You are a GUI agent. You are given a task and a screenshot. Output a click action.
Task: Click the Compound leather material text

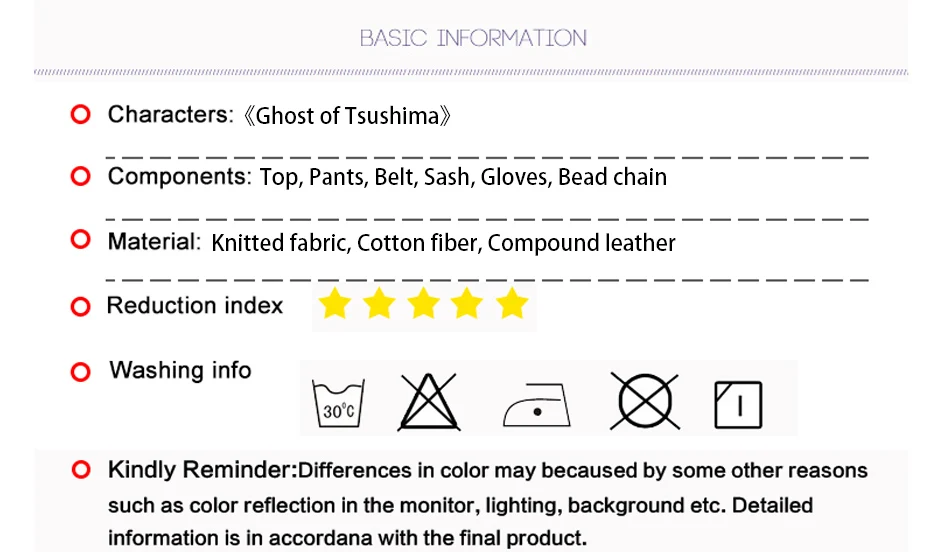581,243
